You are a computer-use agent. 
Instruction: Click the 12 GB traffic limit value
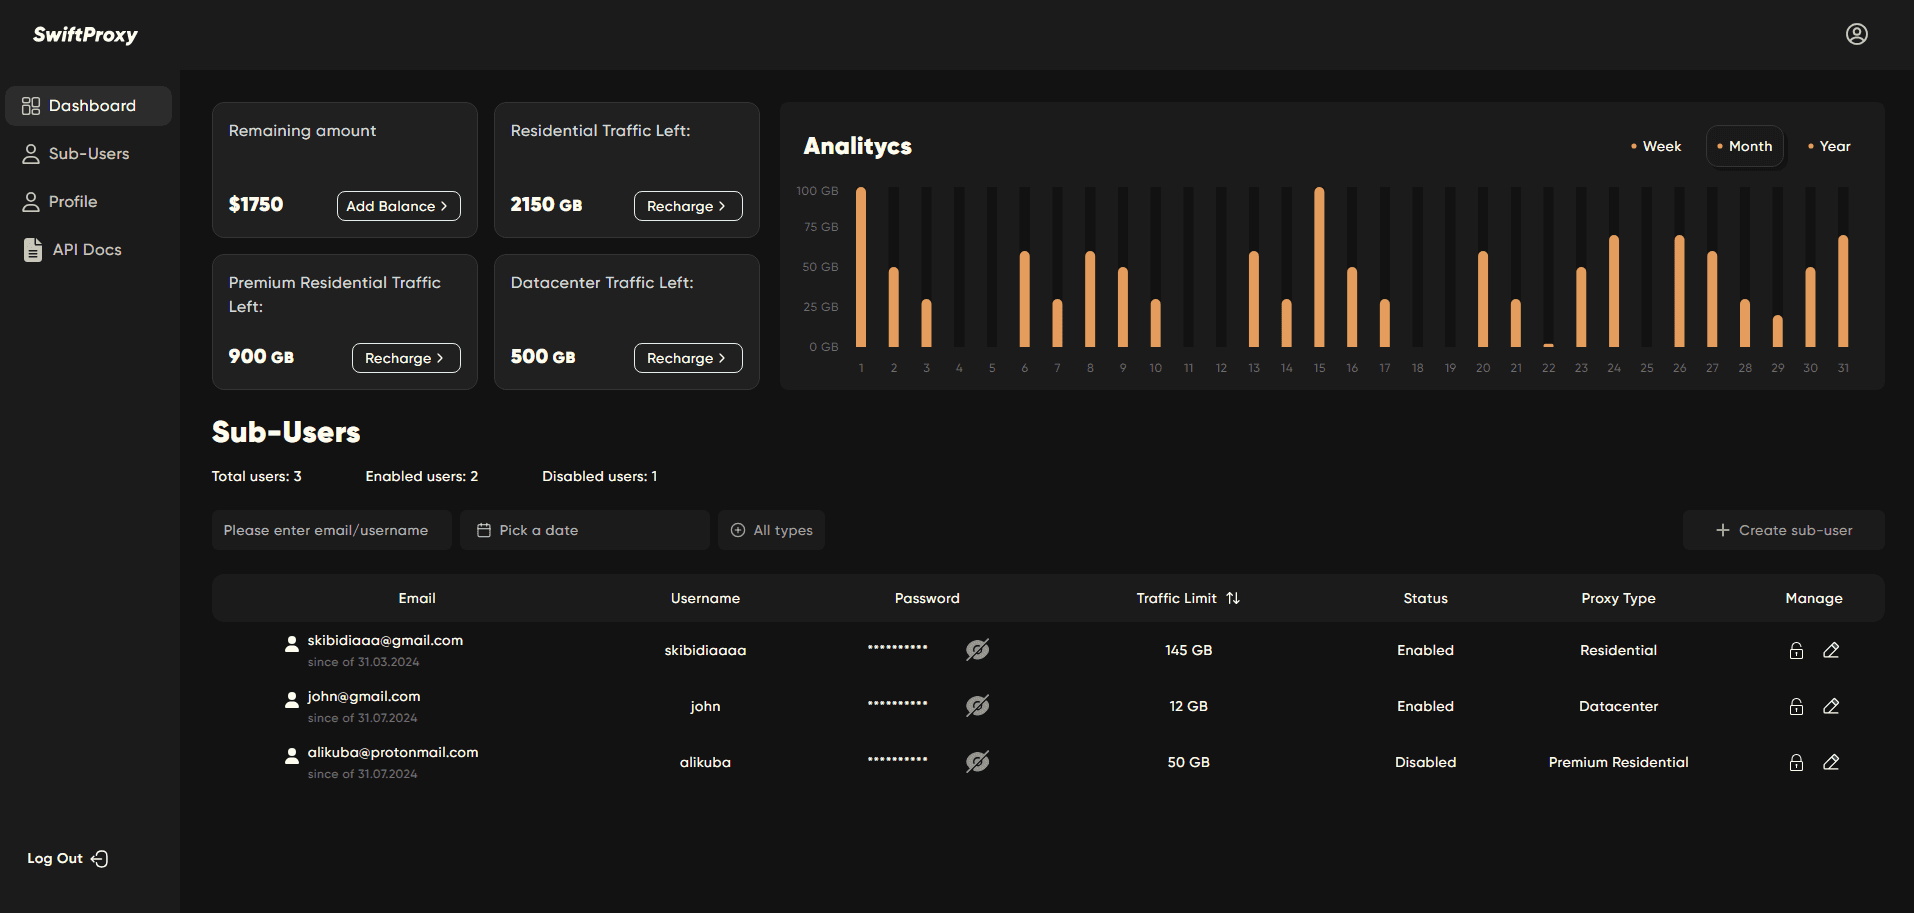(x=1188, y=706)
